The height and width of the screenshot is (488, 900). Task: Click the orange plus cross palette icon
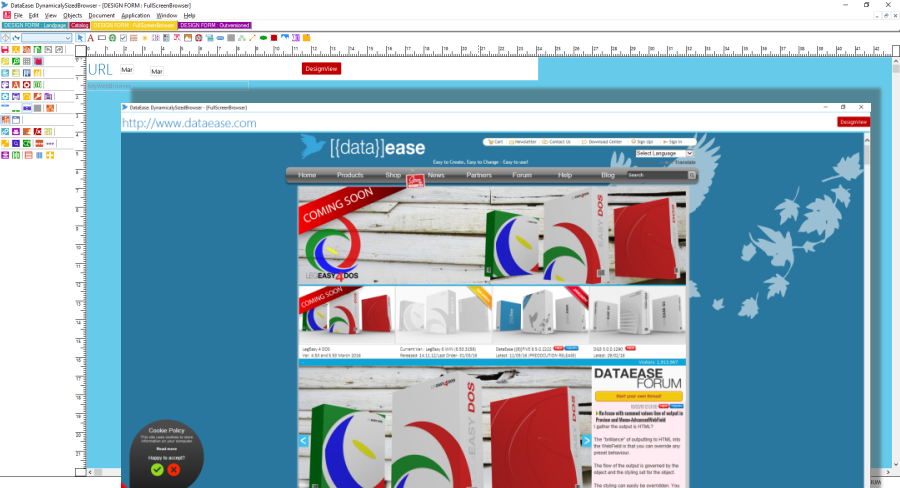coord(50,155)
